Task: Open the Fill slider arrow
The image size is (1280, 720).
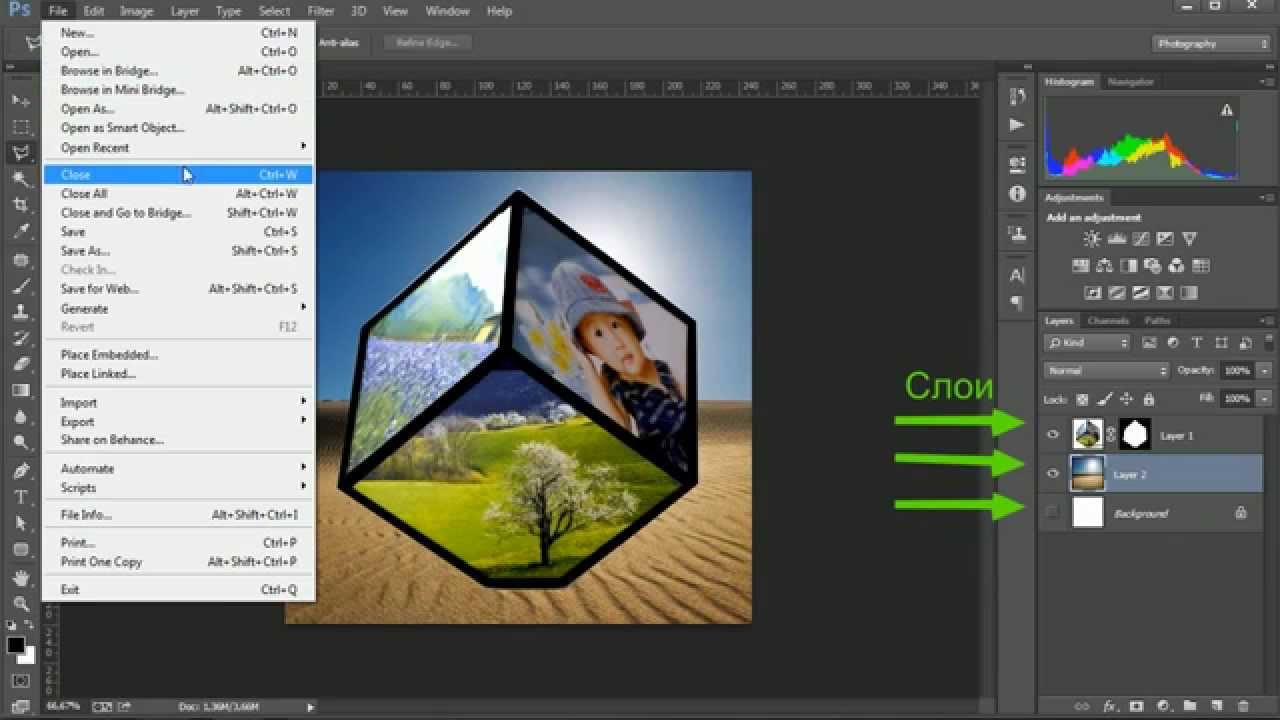Action: (1264, 398)
